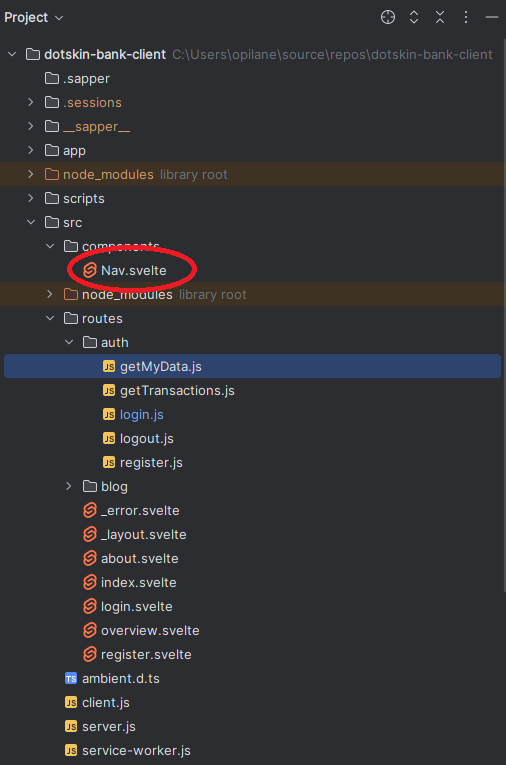Expand the blog folder
Screen dimensions: 506x765
[69, 486]
